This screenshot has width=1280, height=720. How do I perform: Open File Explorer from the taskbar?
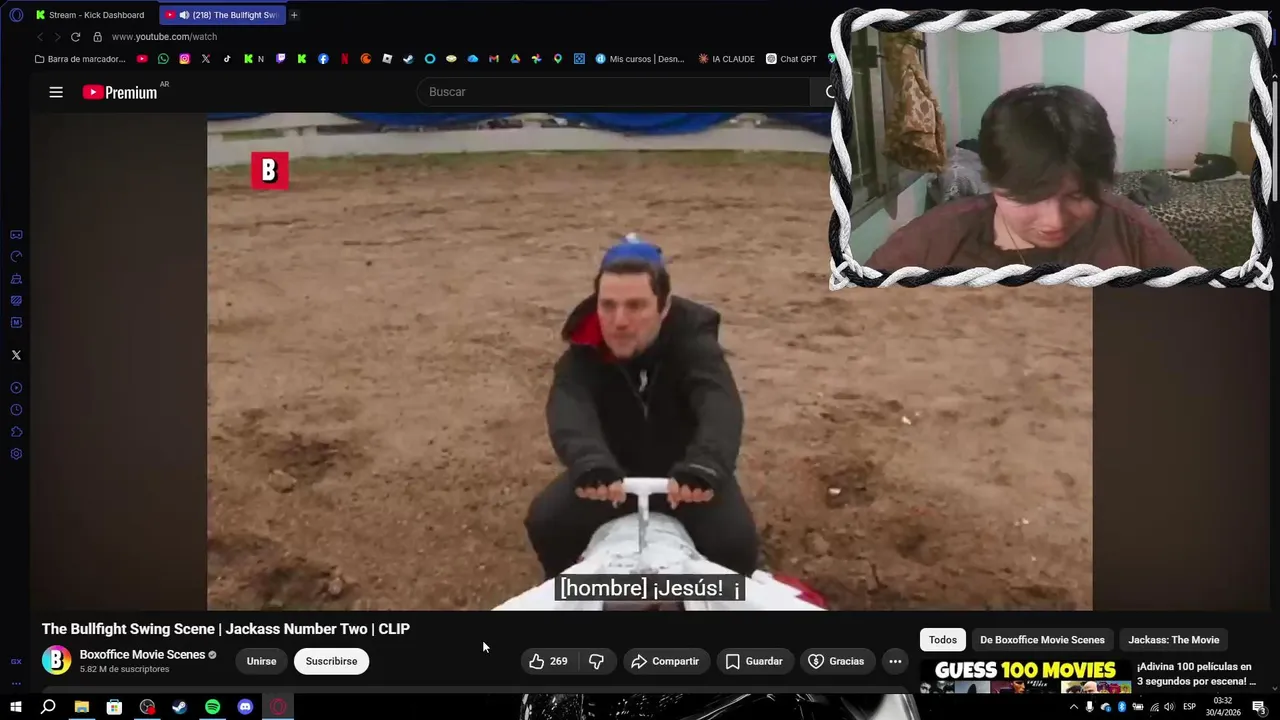81,707
